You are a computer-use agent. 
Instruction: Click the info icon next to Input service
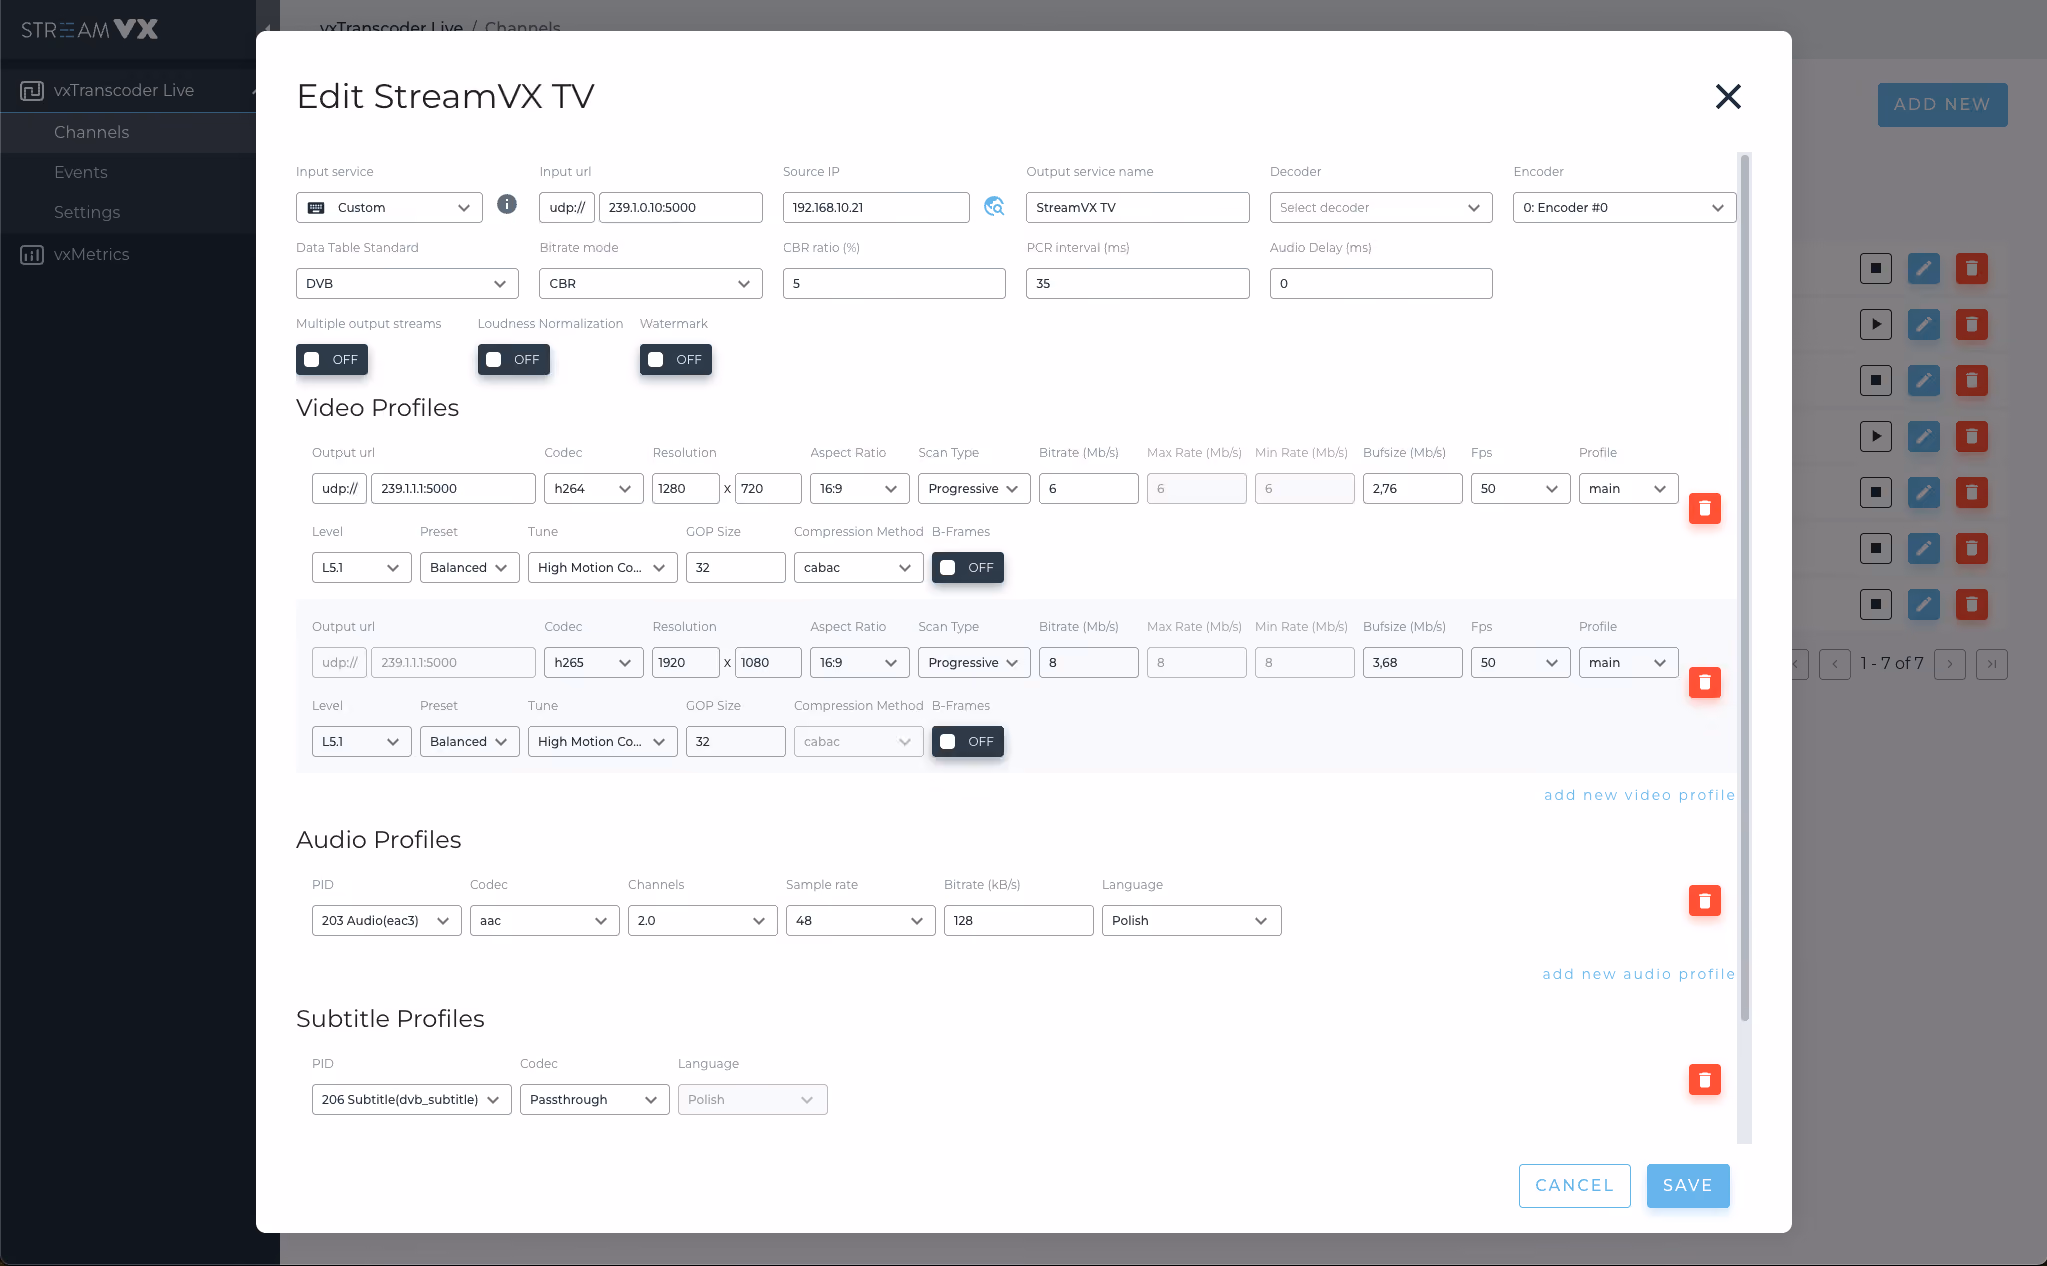(507, 204)
